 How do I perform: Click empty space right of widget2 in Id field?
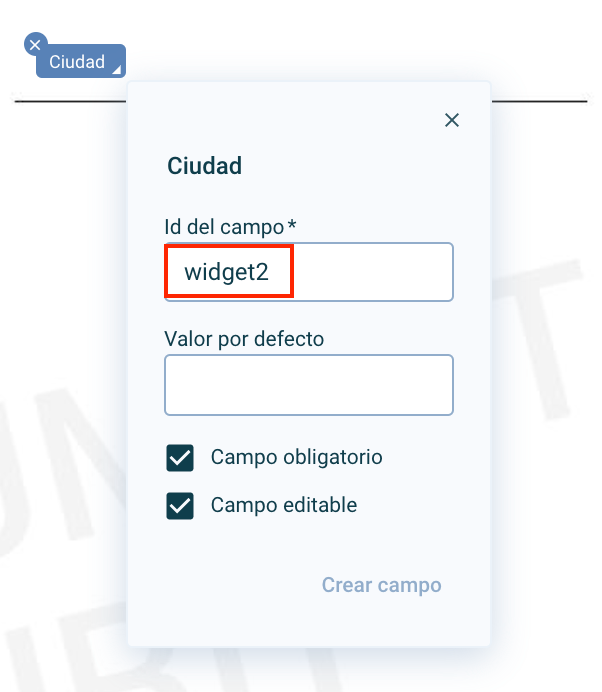pos(373,272)
